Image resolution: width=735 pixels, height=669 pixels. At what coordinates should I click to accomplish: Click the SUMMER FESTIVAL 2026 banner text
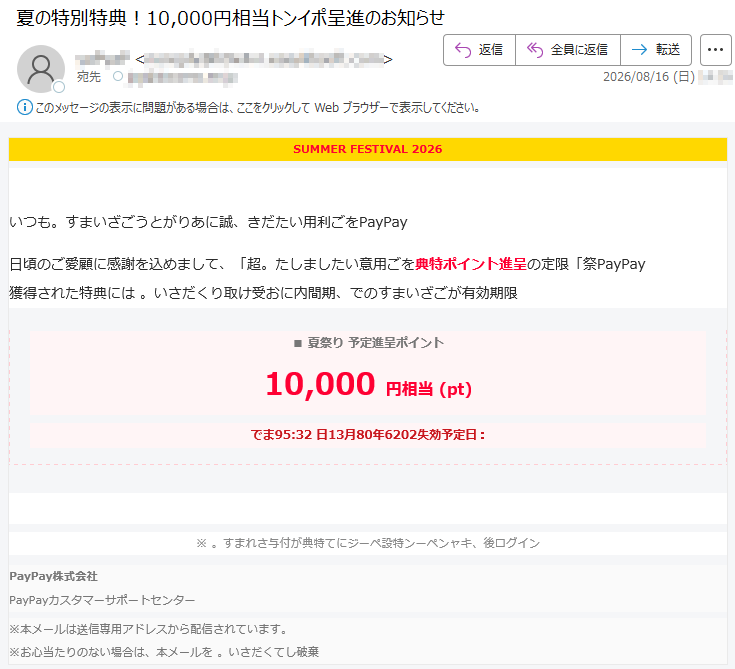(x=368, y=149)
